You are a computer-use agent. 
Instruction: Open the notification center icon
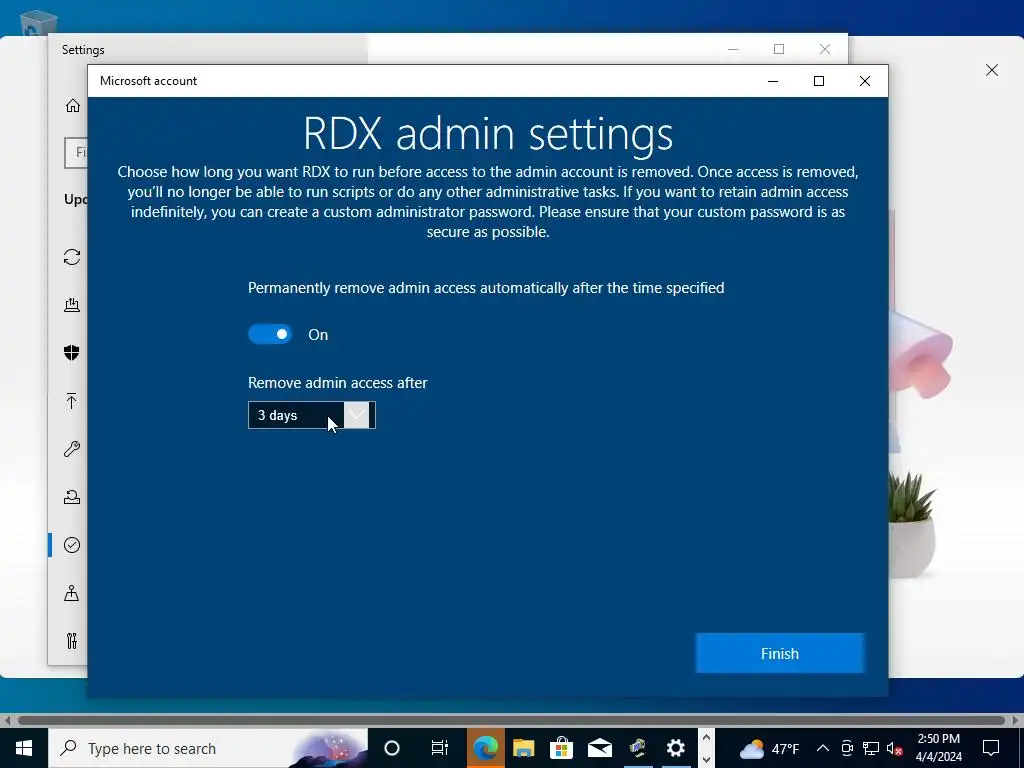pyautogui.click(x=991, y=748)
